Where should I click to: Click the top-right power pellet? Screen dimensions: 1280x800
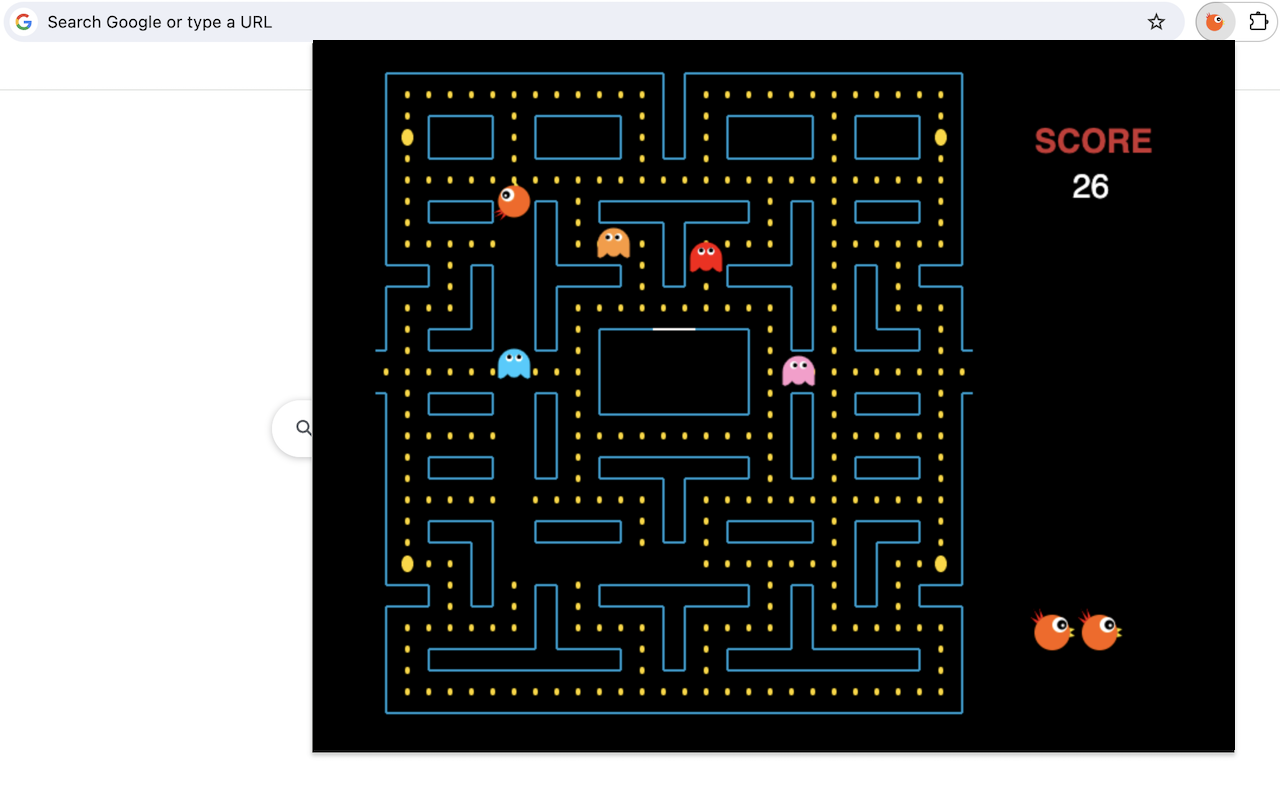pos(940,138)
